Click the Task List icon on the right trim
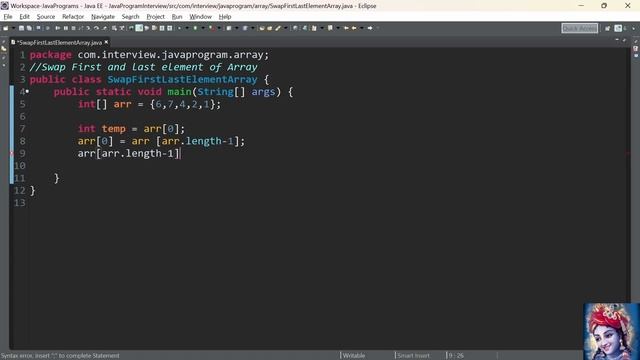The image size is (640, 360). pos(636,48)
